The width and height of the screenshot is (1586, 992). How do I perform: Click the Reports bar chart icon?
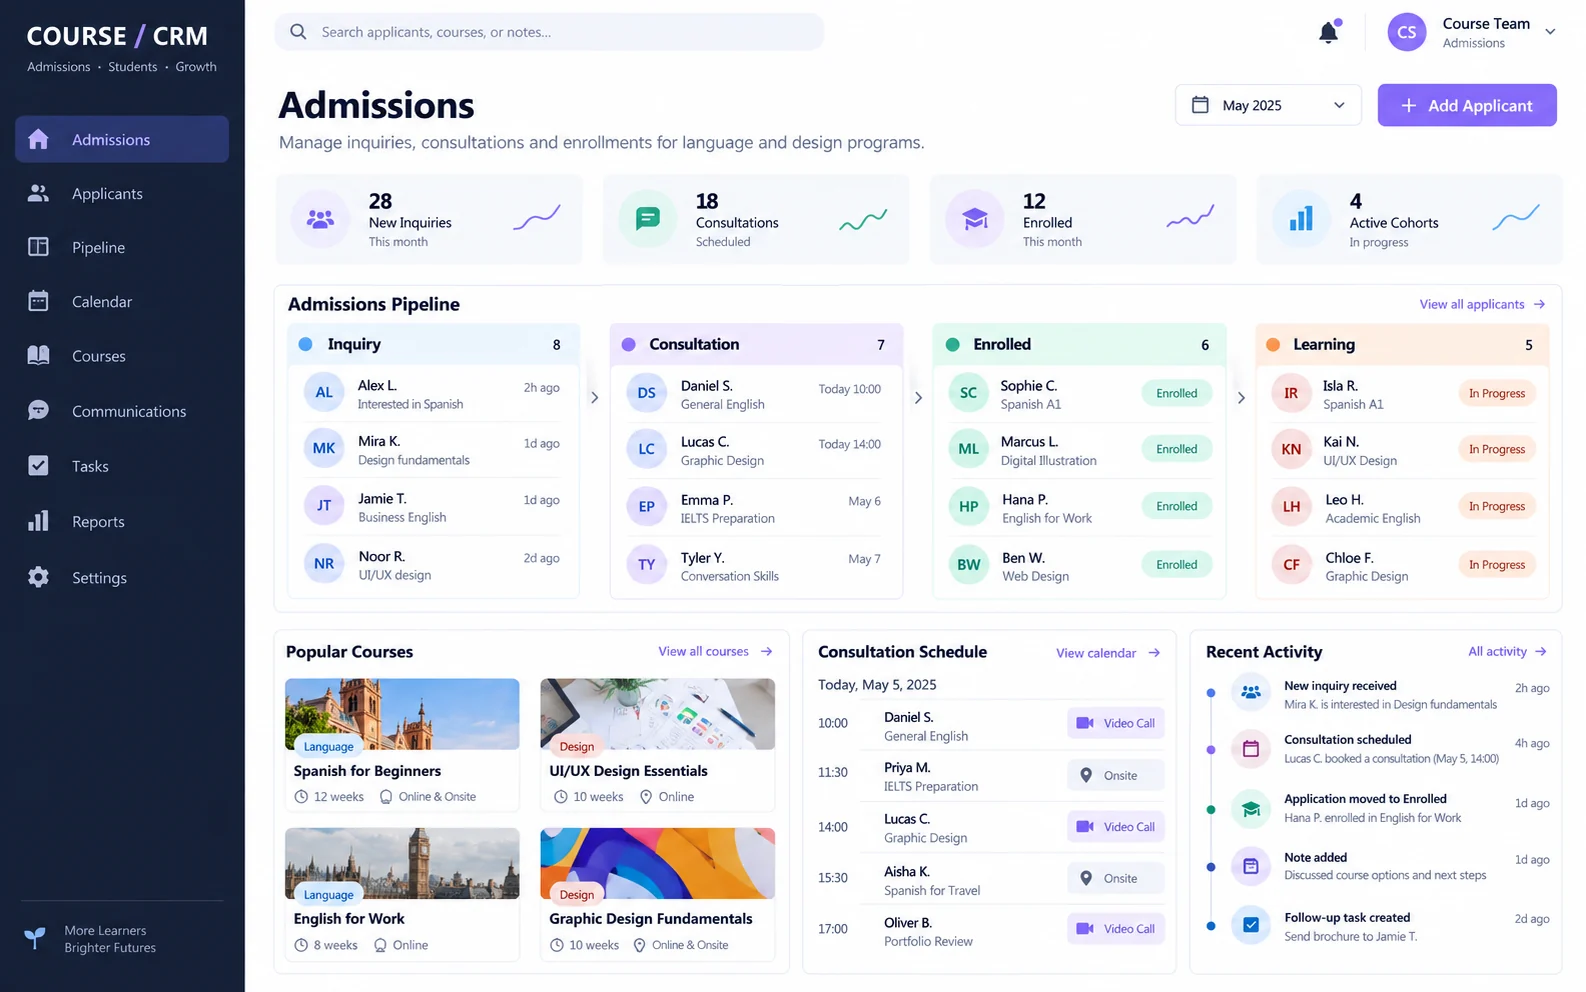point(38,521)
